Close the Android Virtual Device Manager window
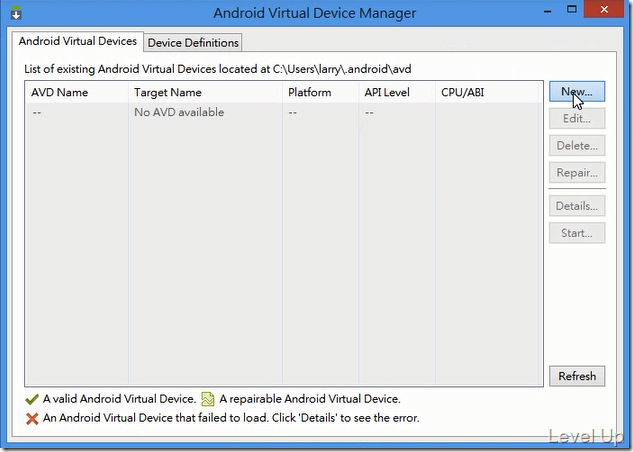The image size is (633, 452). [x=604, y=9]
